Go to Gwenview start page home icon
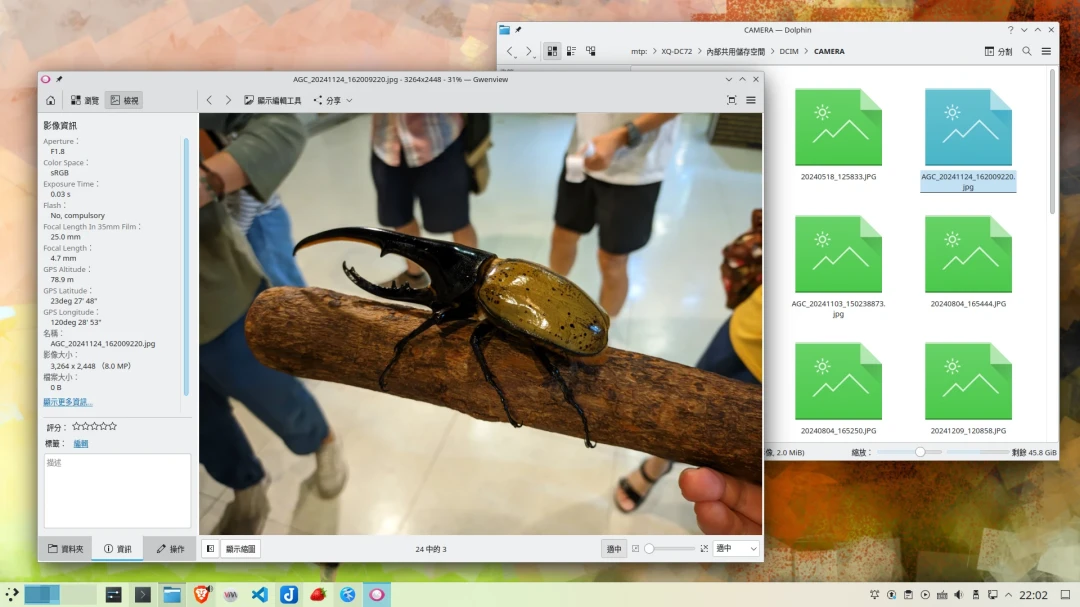1080x607 pixels. click(x=50, y=100)
